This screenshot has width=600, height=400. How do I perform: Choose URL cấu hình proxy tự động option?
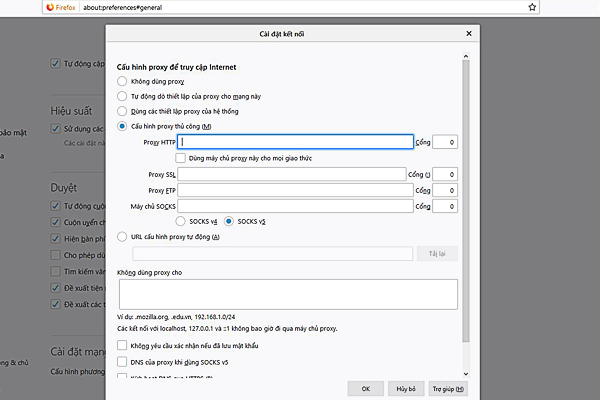click(x=122, y=236)
